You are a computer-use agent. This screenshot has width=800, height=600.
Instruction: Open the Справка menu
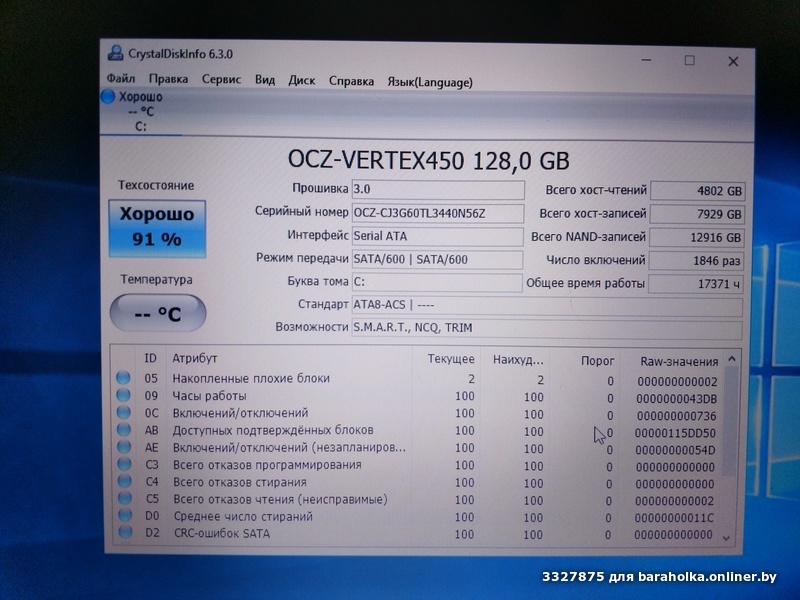(x=351, y=81)
